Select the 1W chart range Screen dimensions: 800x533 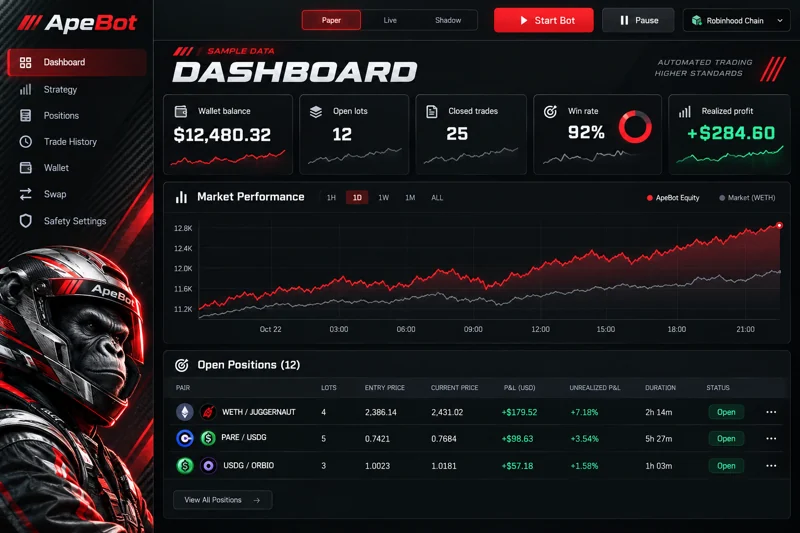pyautogui.click(x=384, y=197)
